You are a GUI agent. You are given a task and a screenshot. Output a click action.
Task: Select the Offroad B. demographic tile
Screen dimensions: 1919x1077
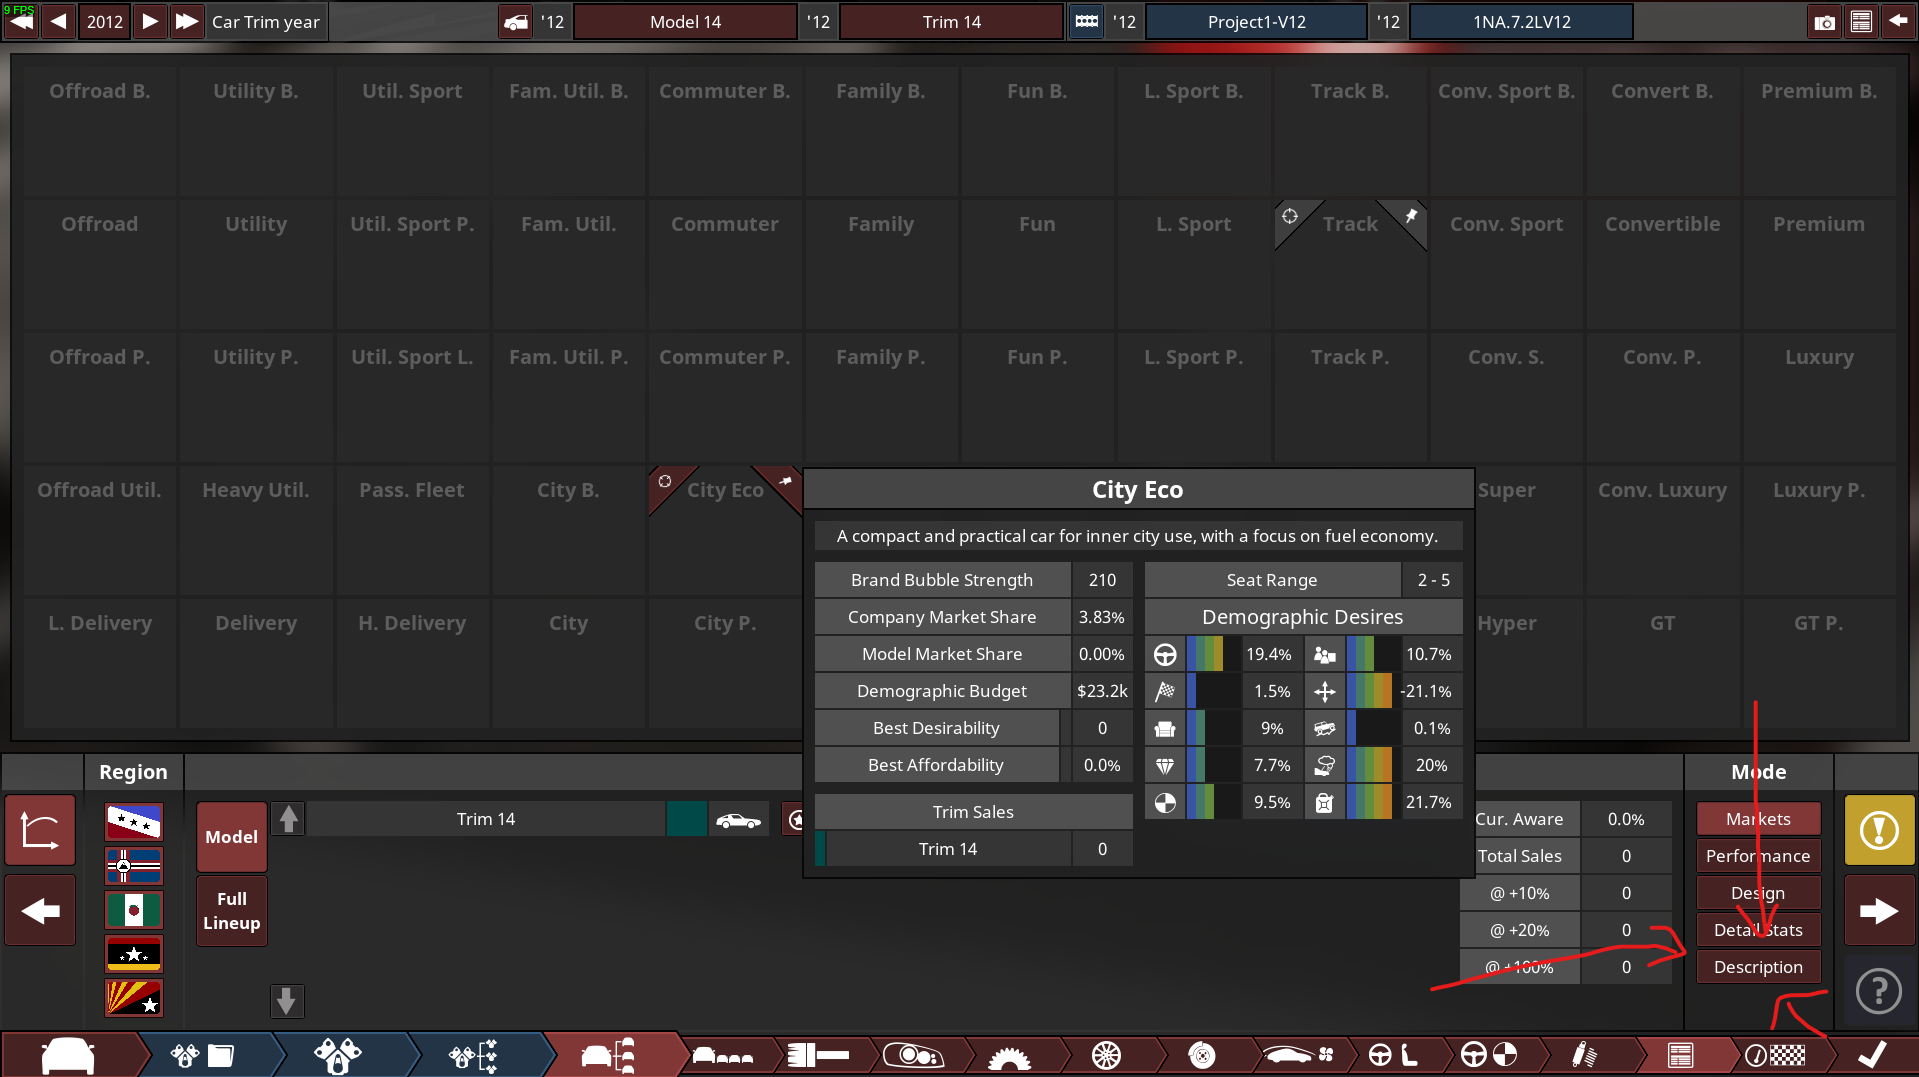click(100, 131)
